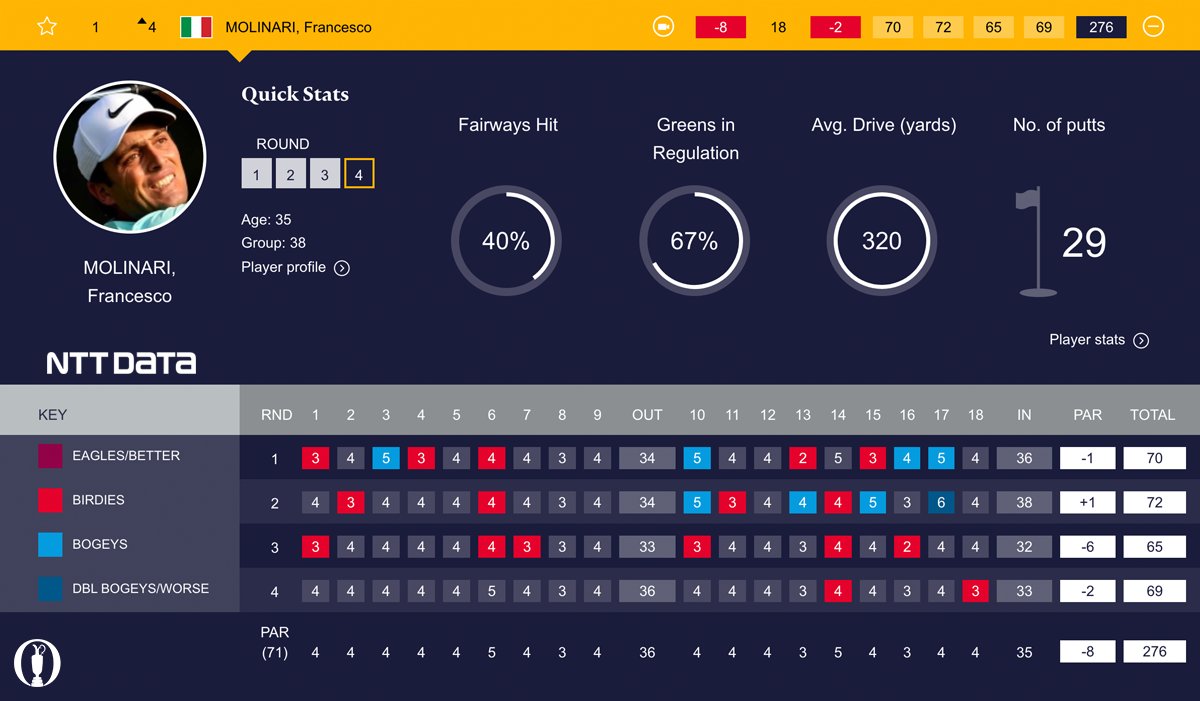
Task: Click the position change arrow showing 4
Action: (146, 27)
